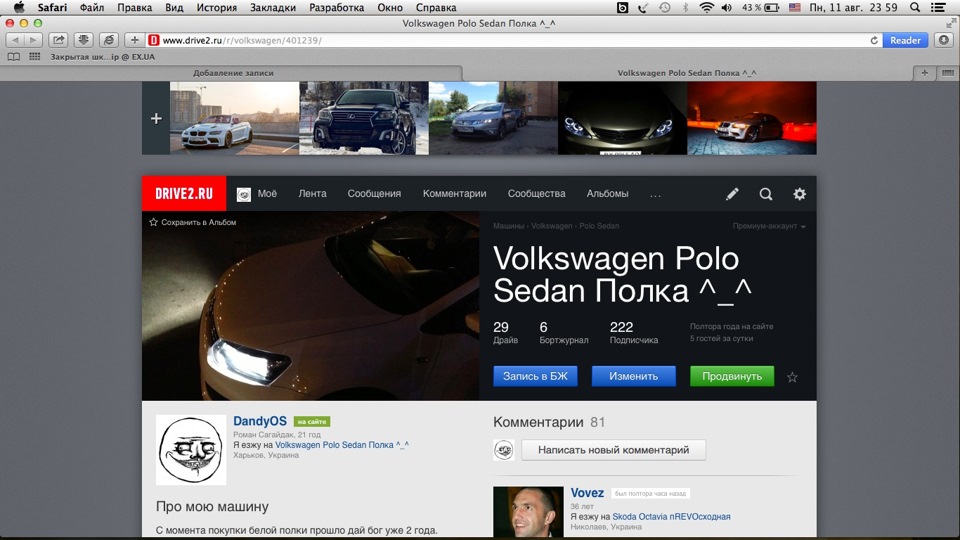
Task: Open Альбомы in the site navigation
Action: pos(607,193)
